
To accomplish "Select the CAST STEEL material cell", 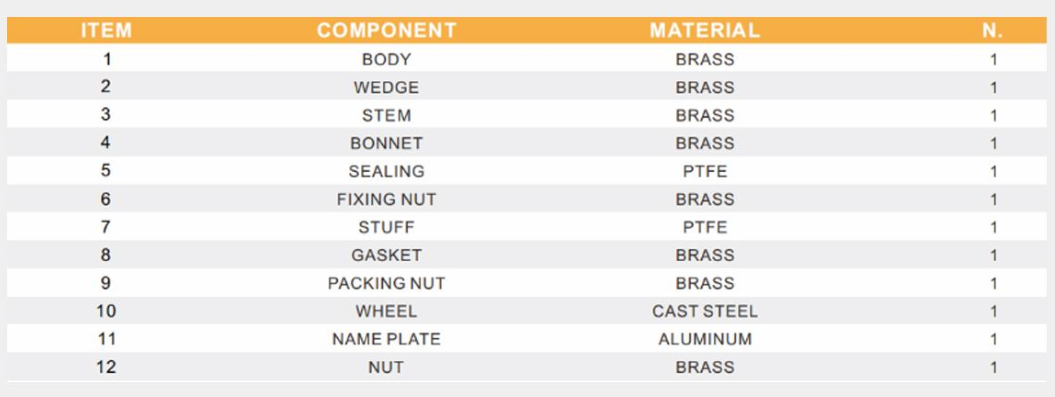I will 704,312.
